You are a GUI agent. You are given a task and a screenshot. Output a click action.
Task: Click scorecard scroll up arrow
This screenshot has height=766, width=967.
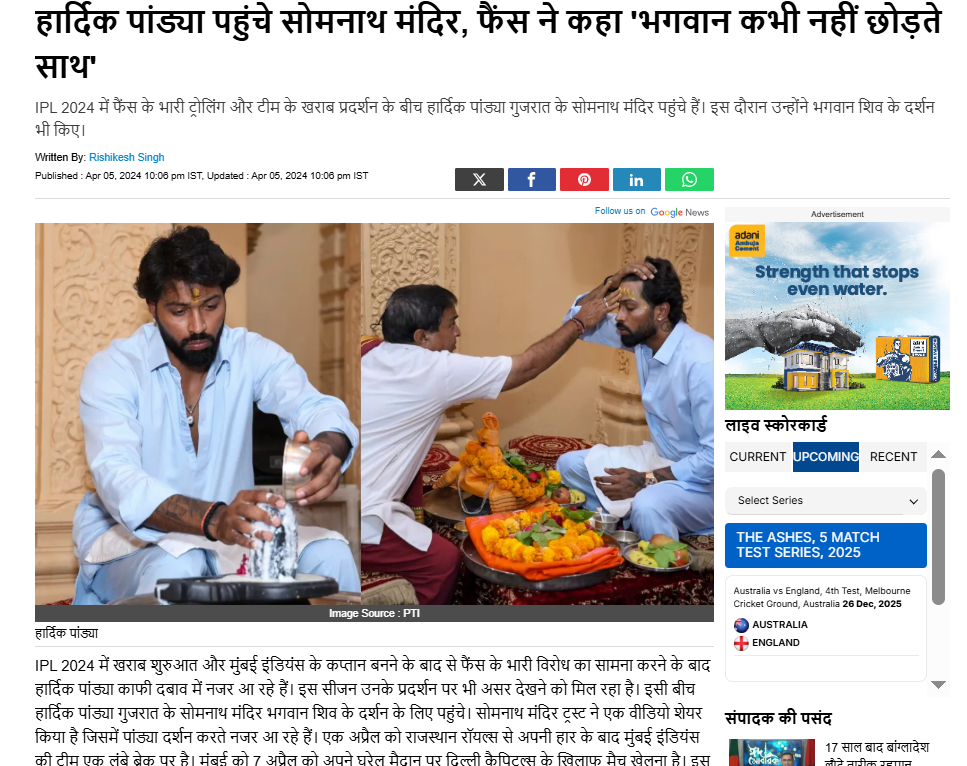click(938, 455)
